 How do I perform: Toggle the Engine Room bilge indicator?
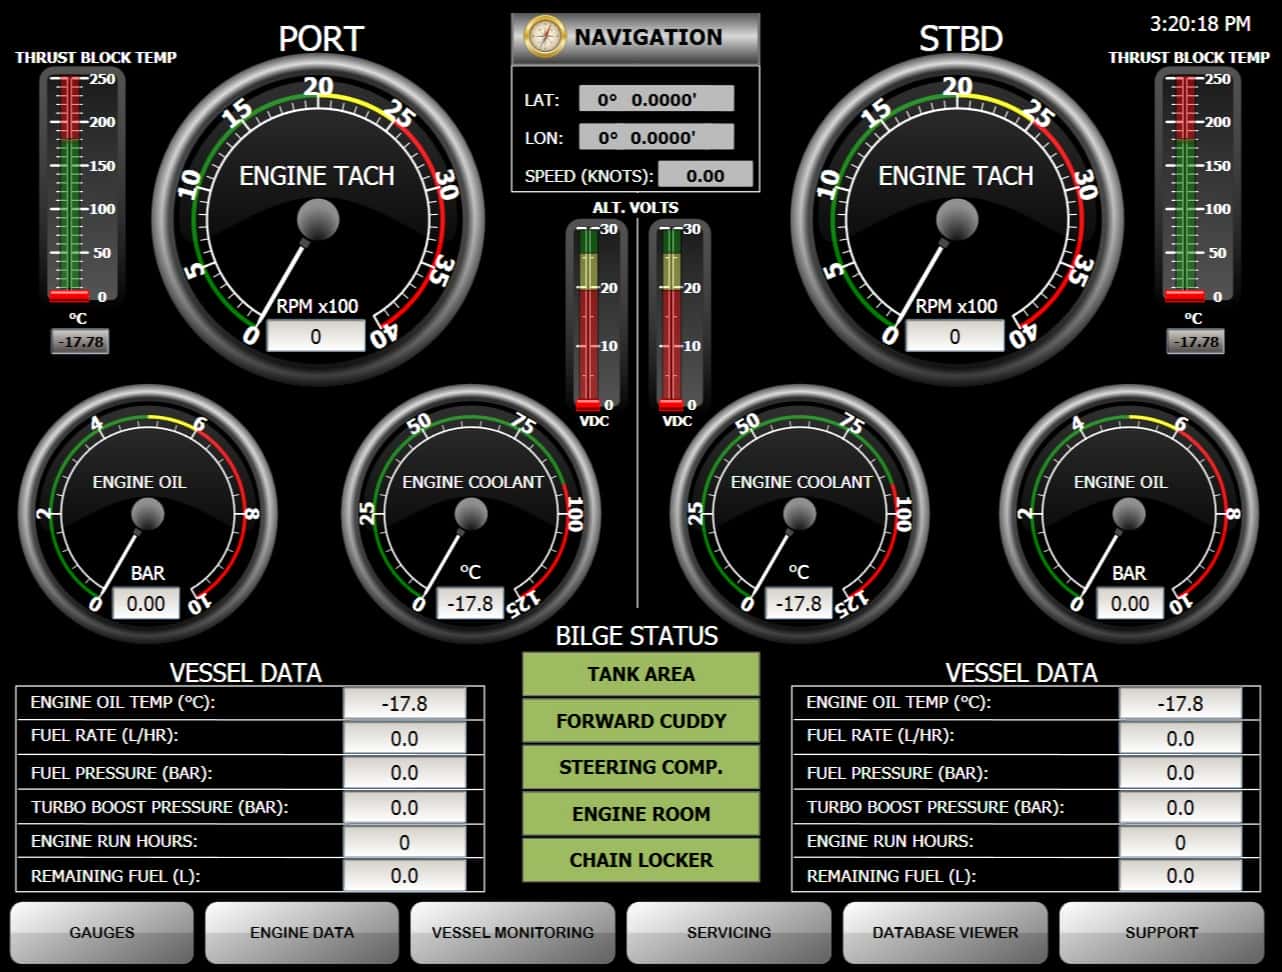[640, 814]
